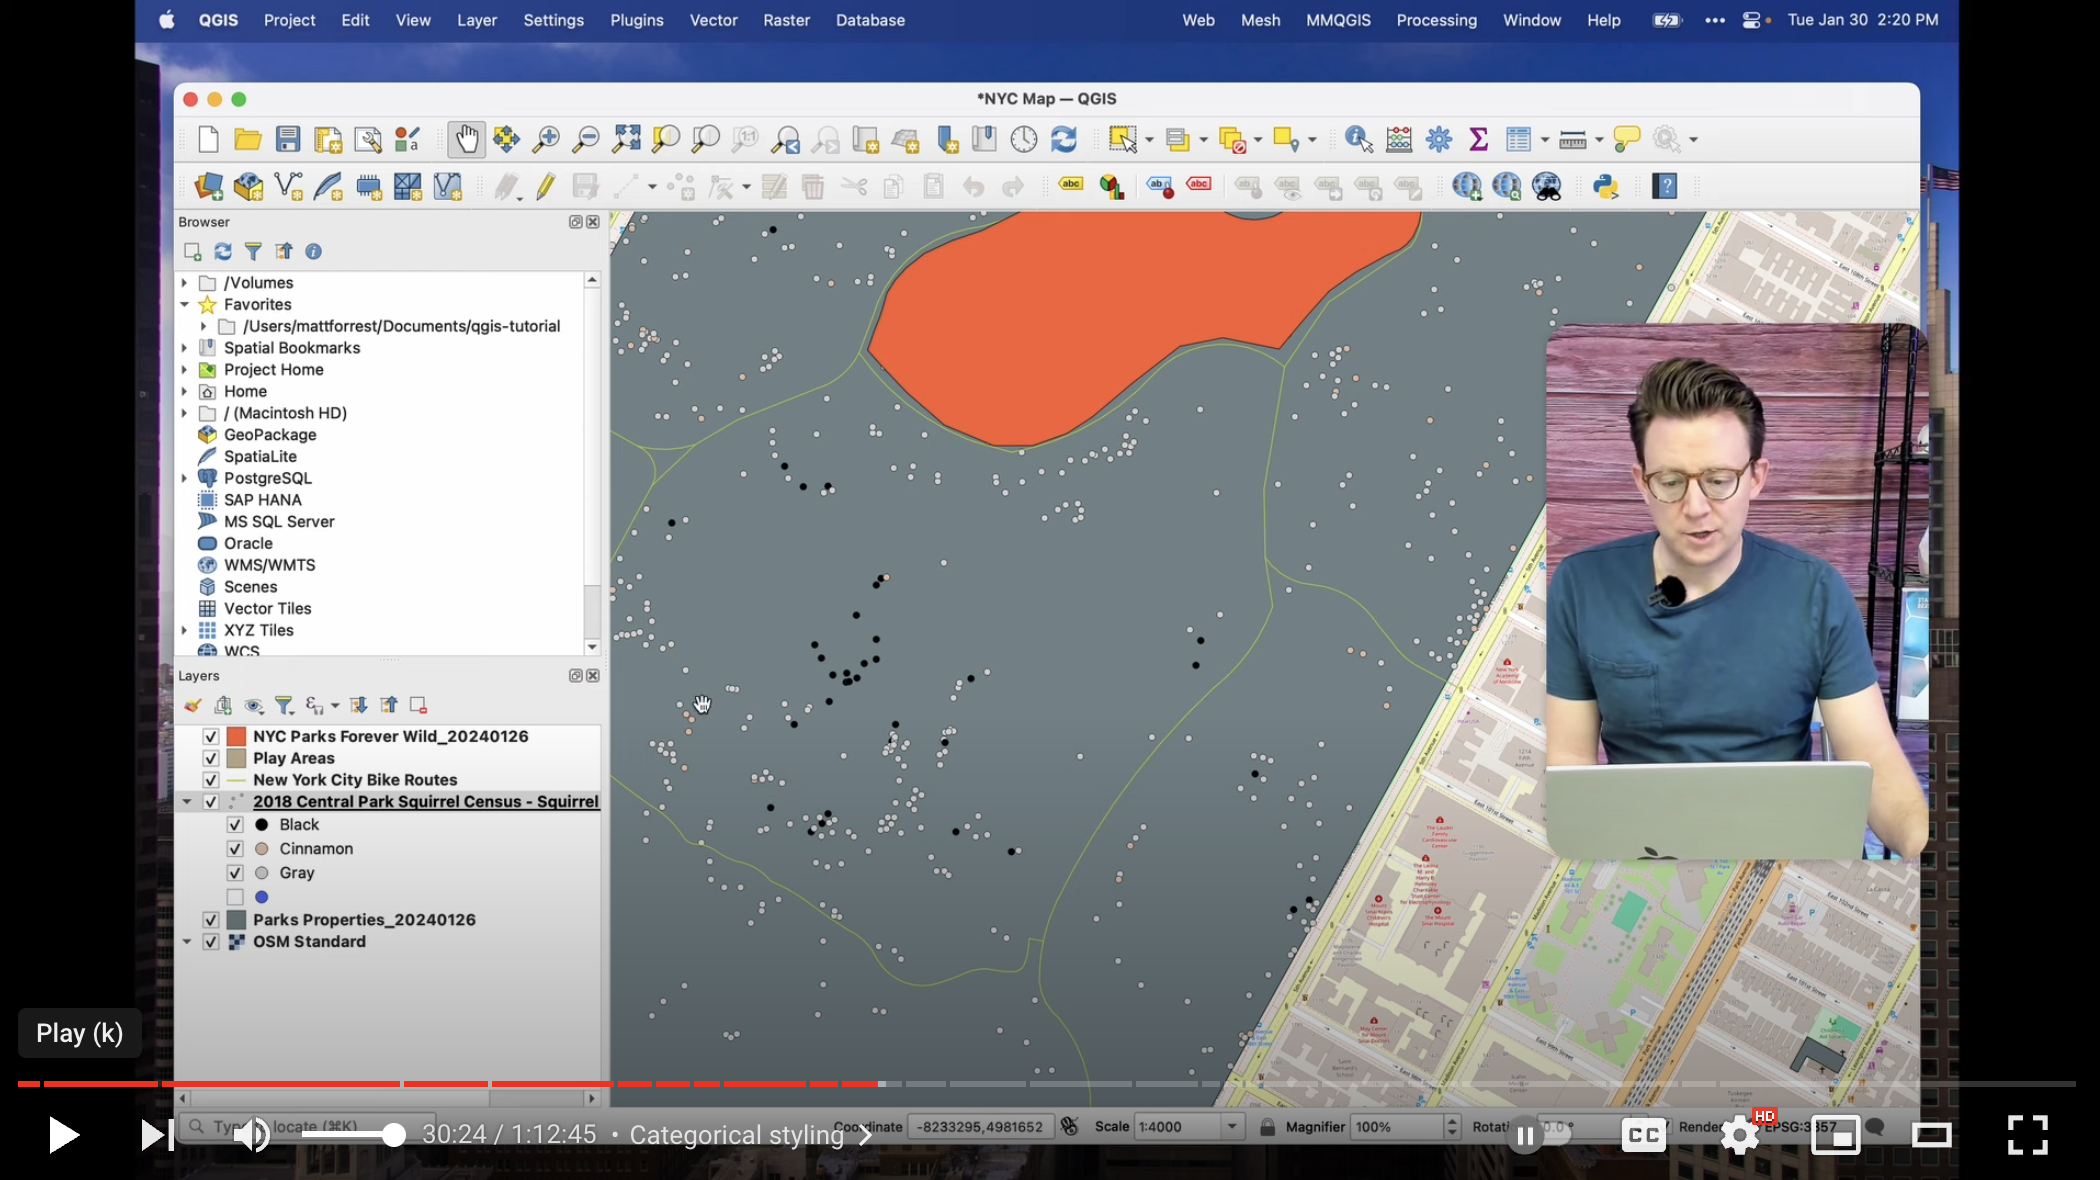Uncheck the Cinnamon category
2100x1180 pixels.
pyautogui.click(x=235, y=849)
